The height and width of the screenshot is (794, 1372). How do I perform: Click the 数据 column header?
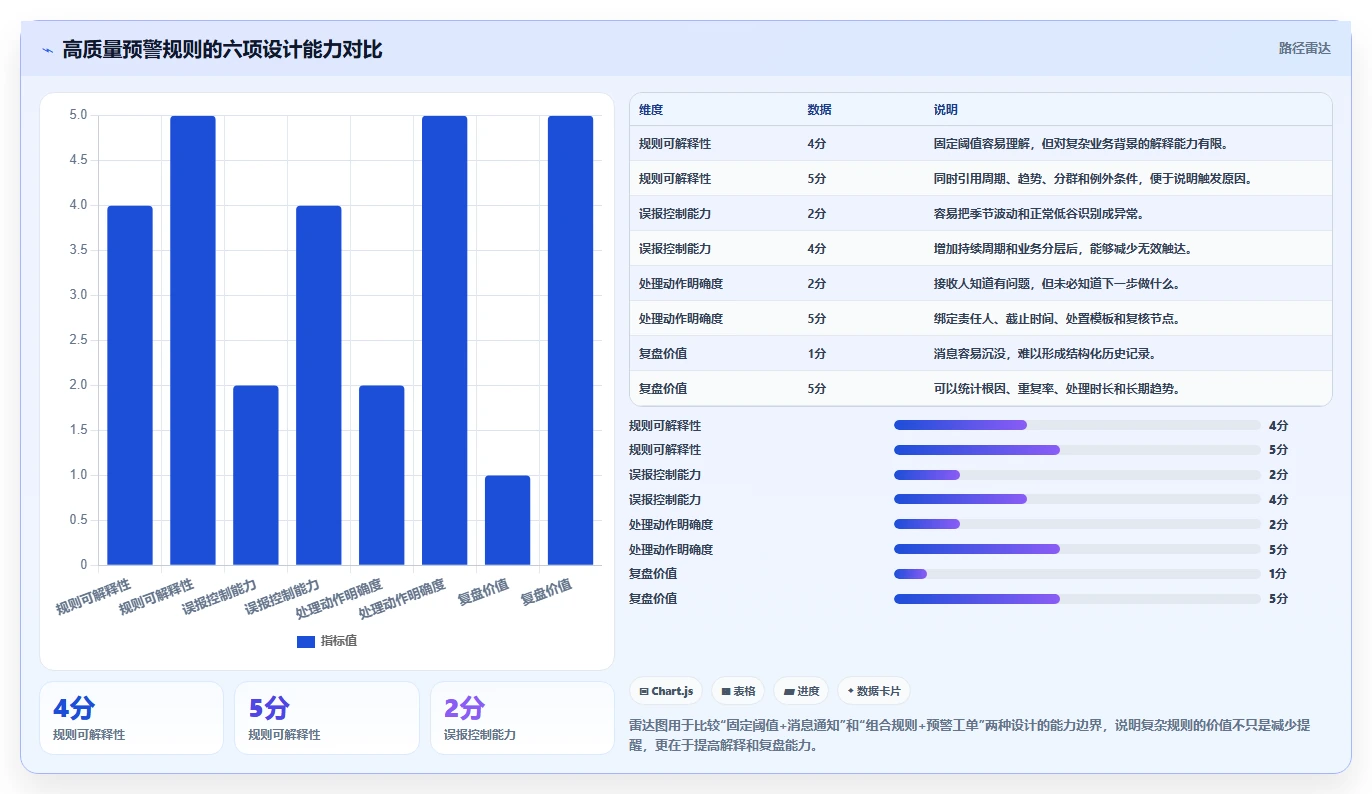pyautogui.click(x=819, y=110)
